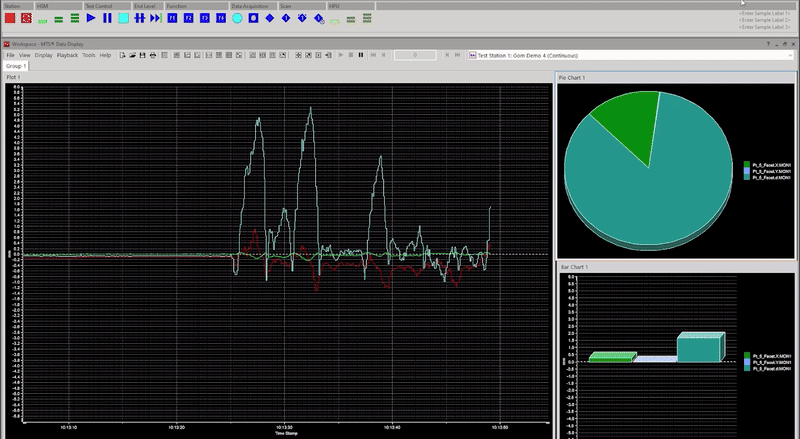This screenshot has width=800, height=439.
Task: Click the cyan circle Data Acquisition icon
Action: (237, 18)
